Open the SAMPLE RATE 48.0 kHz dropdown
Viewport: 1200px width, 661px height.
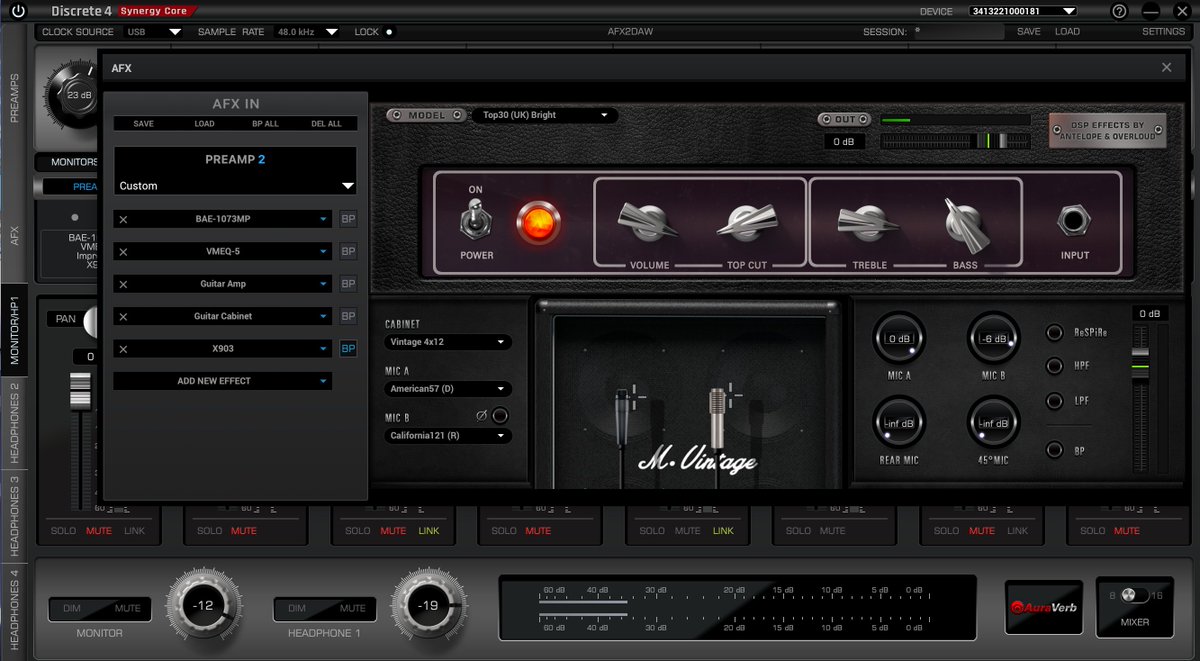click(307, 32)
